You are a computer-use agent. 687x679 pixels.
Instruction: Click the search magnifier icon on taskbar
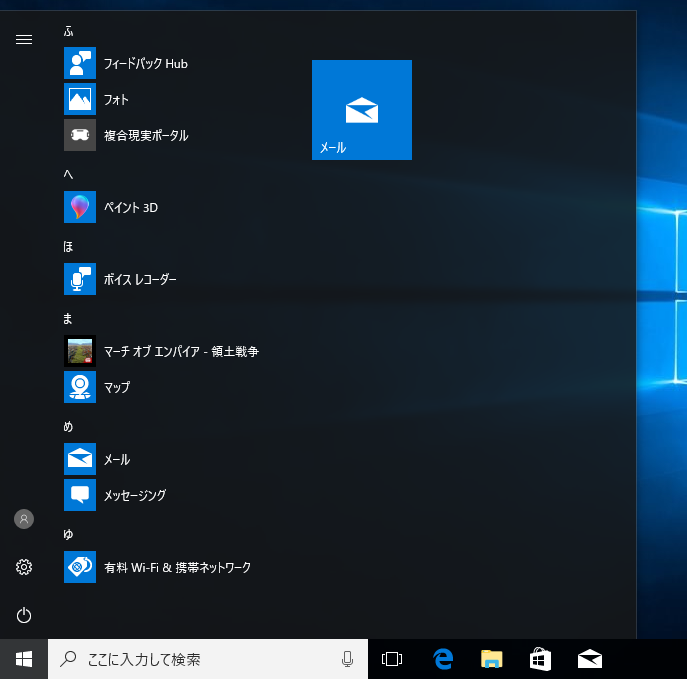pos(68,659)
